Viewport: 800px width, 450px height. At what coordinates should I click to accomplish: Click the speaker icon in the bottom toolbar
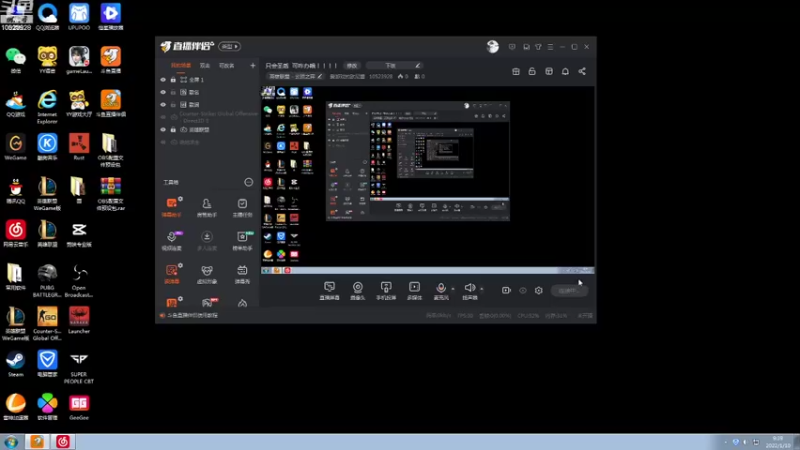coord(469,288)
